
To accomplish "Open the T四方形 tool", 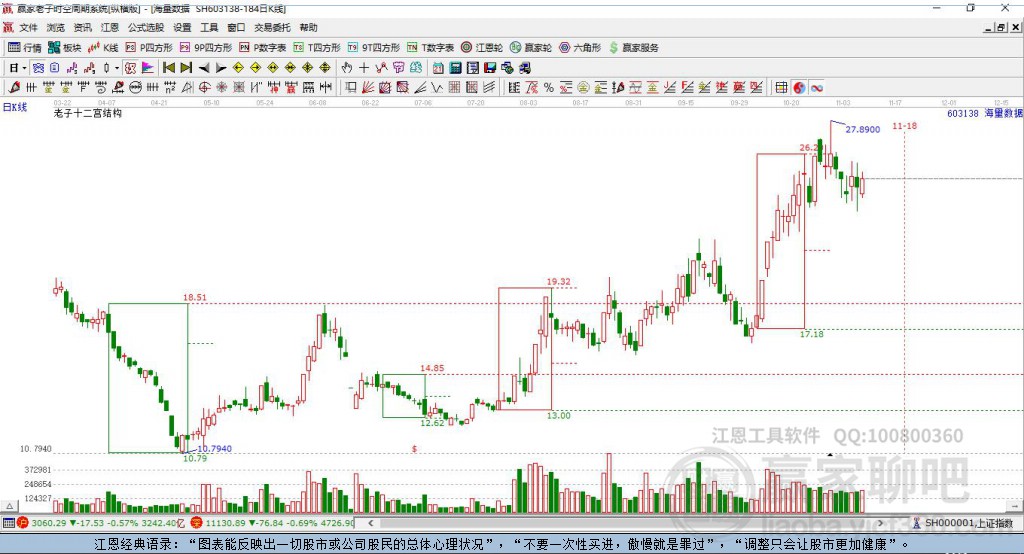I will (x=317, y=48).
